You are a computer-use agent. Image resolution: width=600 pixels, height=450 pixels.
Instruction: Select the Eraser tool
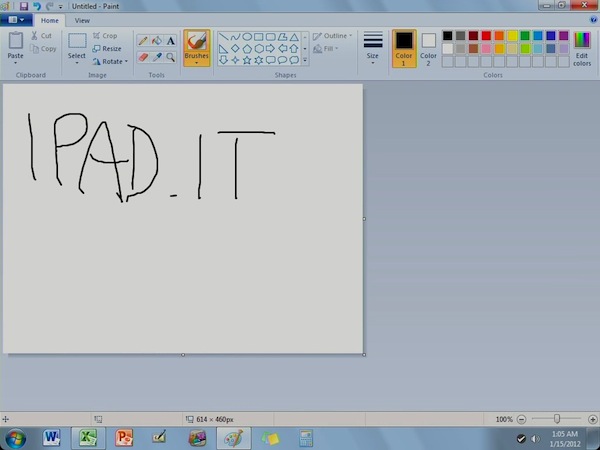point(142,57)
